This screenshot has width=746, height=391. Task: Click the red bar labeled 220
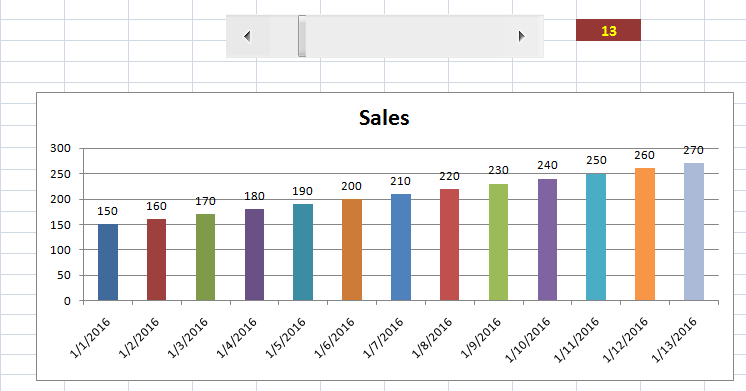450,244
